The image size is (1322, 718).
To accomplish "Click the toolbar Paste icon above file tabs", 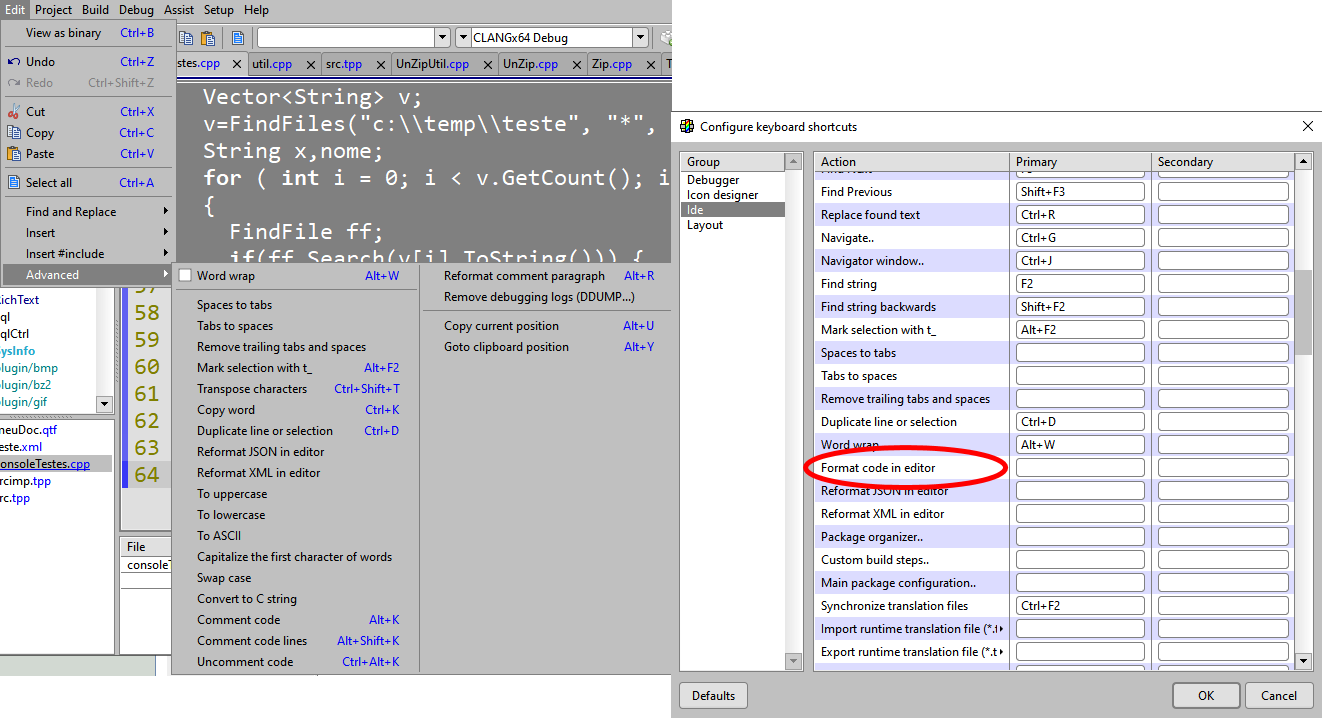I will coord(208,38).
